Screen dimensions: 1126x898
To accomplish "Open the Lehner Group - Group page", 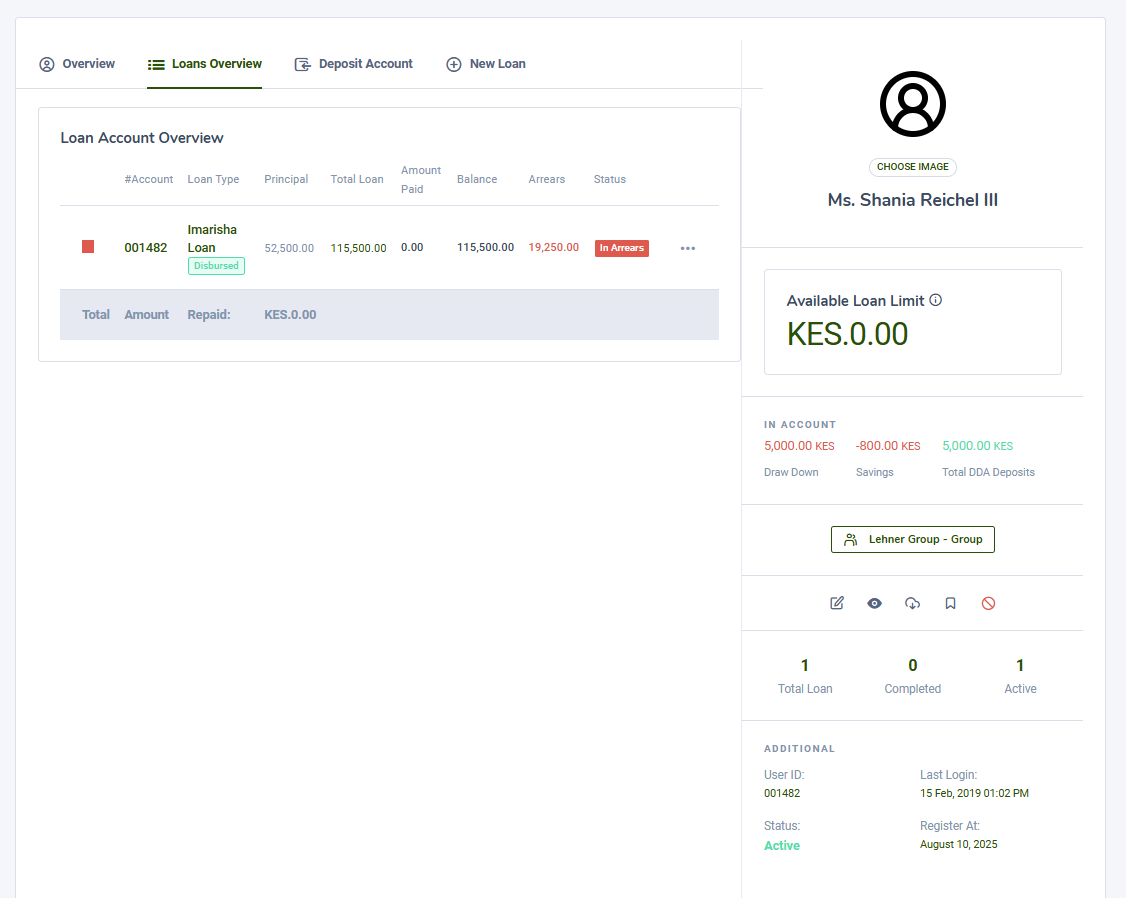I will [x=912, y=539].
